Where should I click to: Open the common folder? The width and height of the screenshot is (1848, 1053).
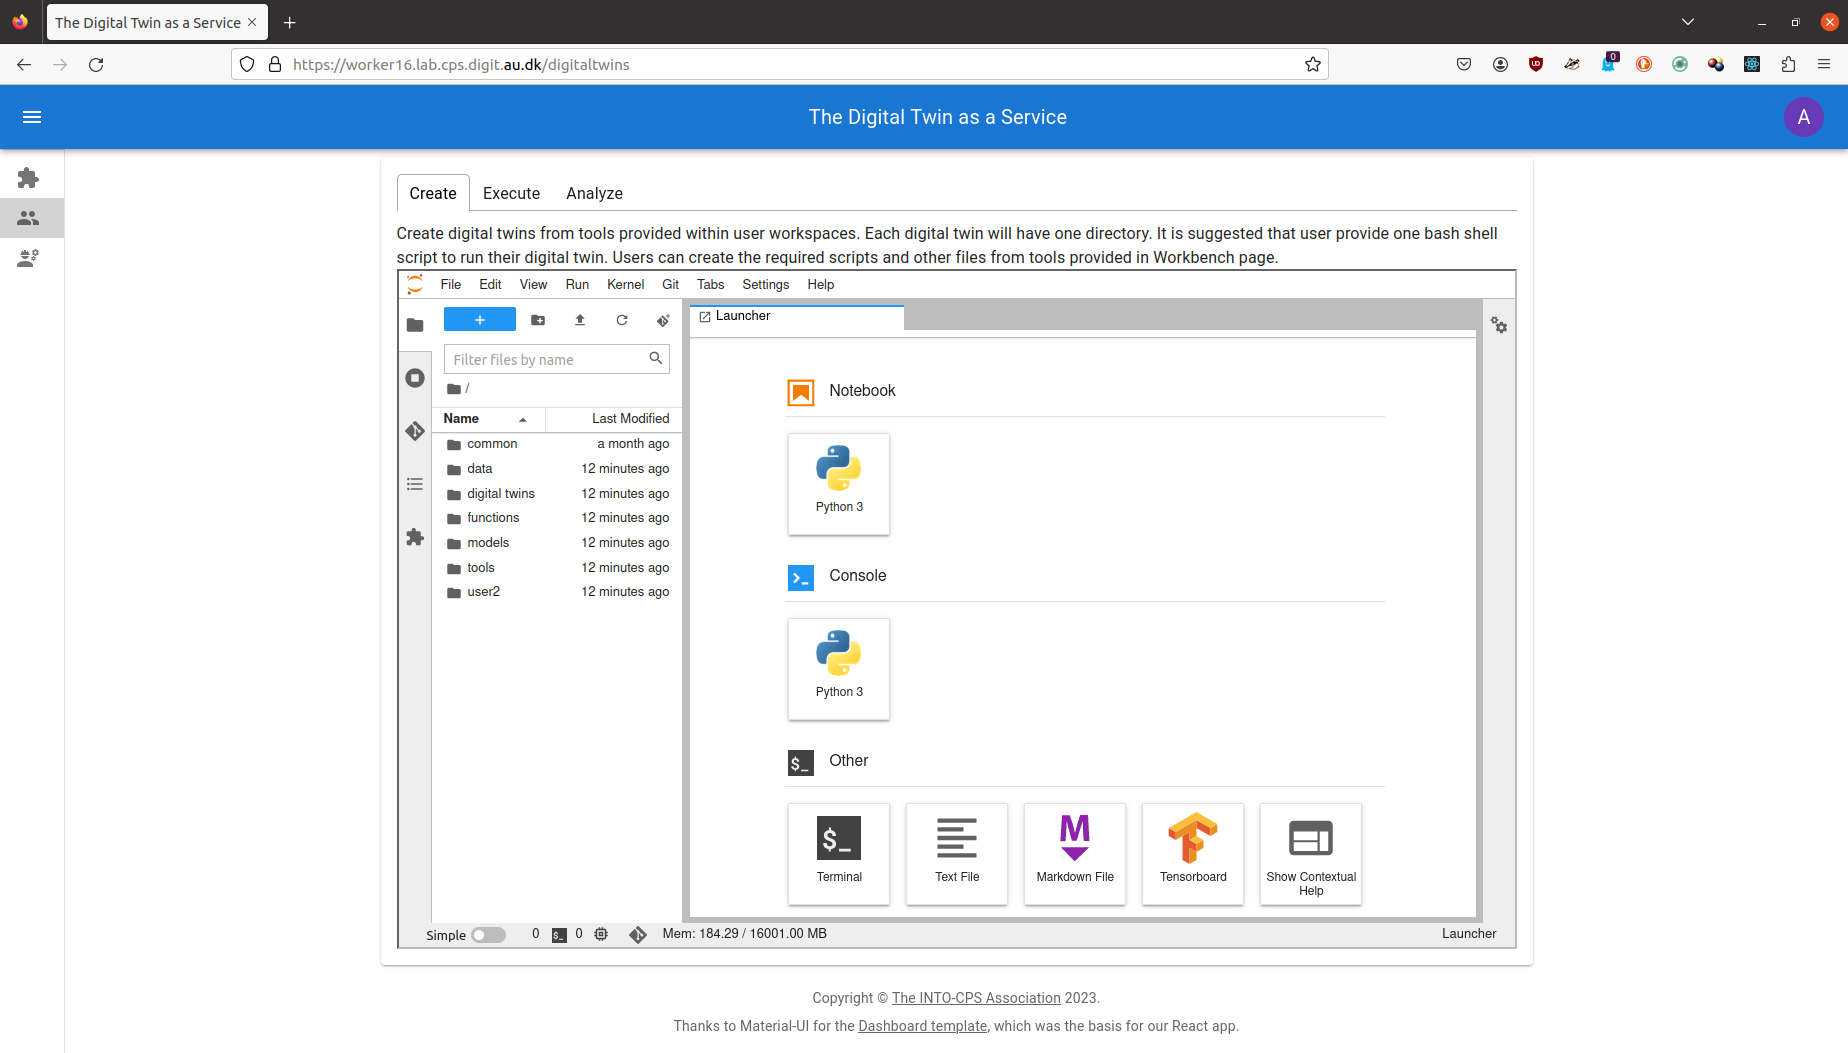pyautogui.click(x=557, y=444)
